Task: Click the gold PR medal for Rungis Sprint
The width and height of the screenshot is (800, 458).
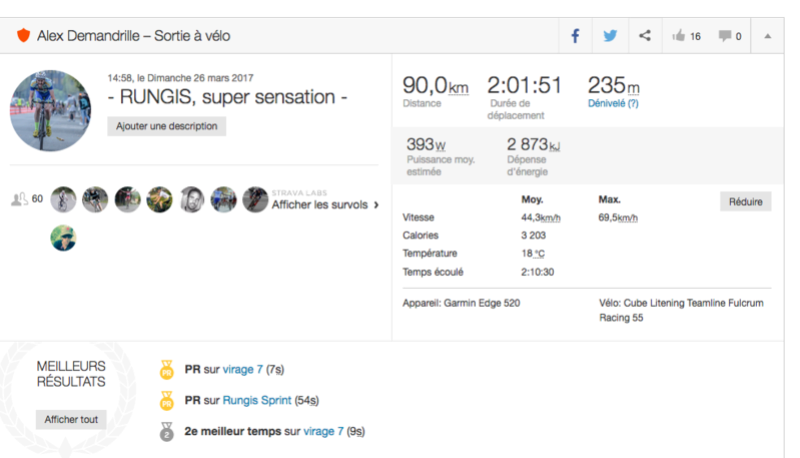Action: pos(167,401)
